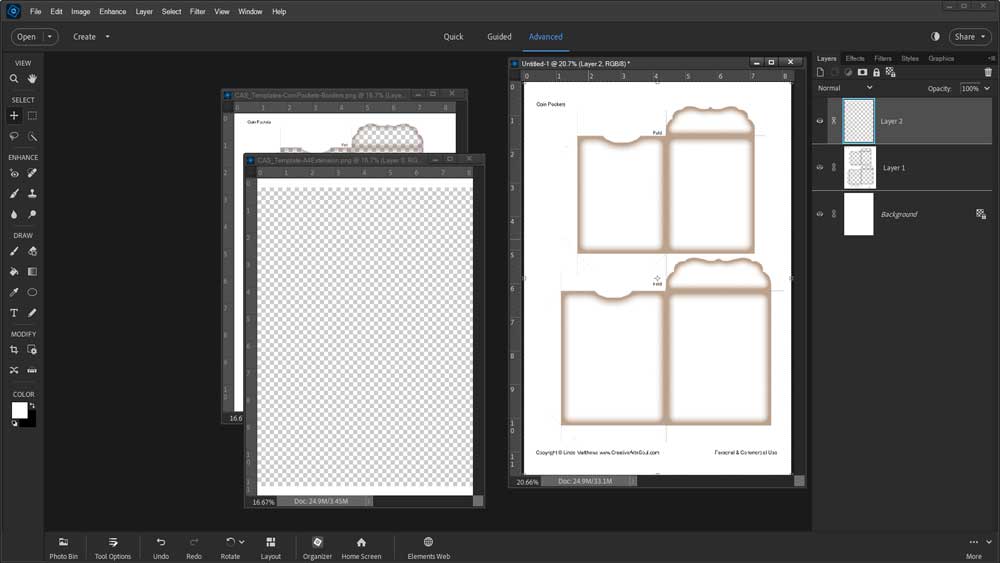Toggle the link icon on Layer 2

point(834,121)
